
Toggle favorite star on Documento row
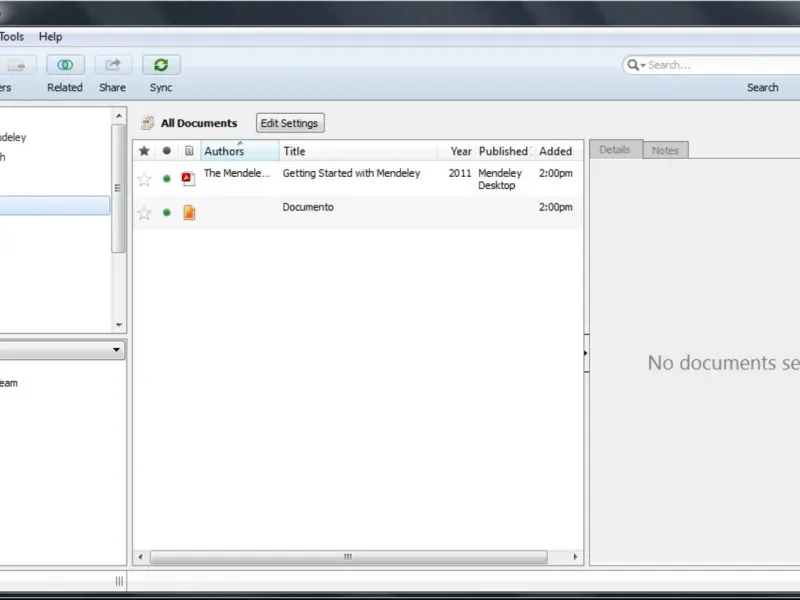144,212
